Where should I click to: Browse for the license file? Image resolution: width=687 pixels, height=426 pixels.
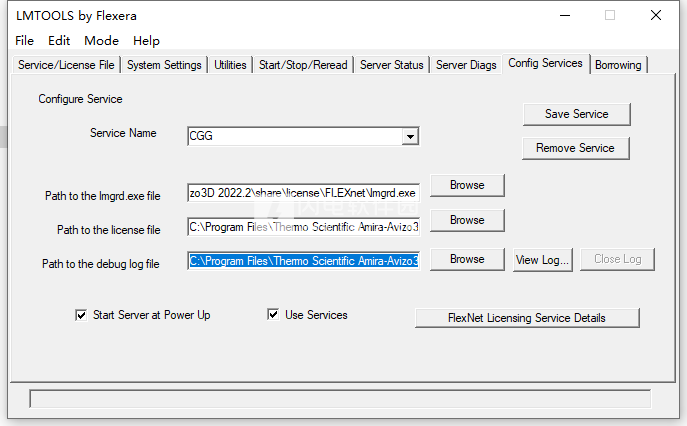click(x=467, y=220)
